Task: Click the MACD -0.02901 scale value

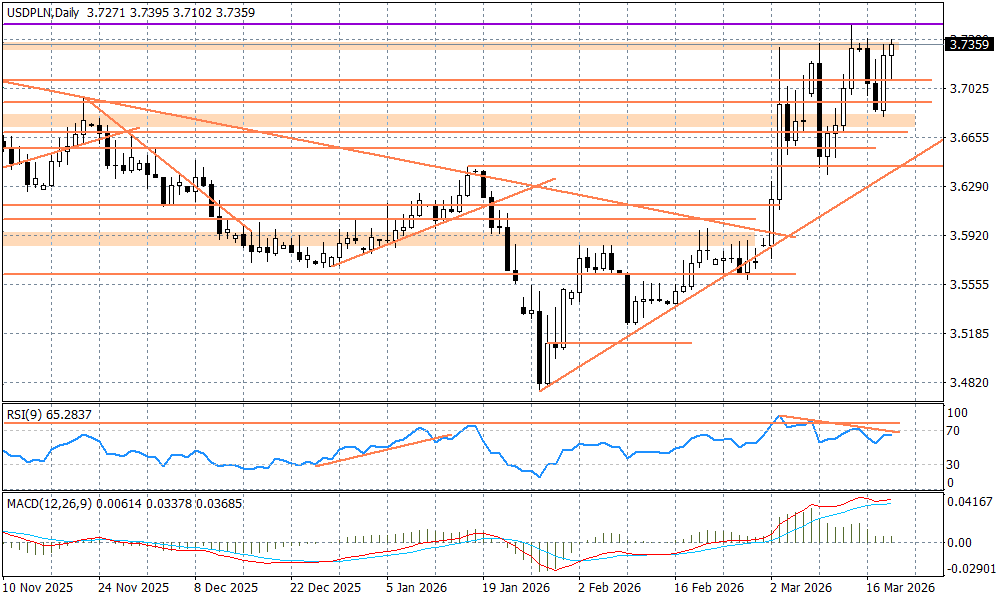Action: [x=969, y=568]
